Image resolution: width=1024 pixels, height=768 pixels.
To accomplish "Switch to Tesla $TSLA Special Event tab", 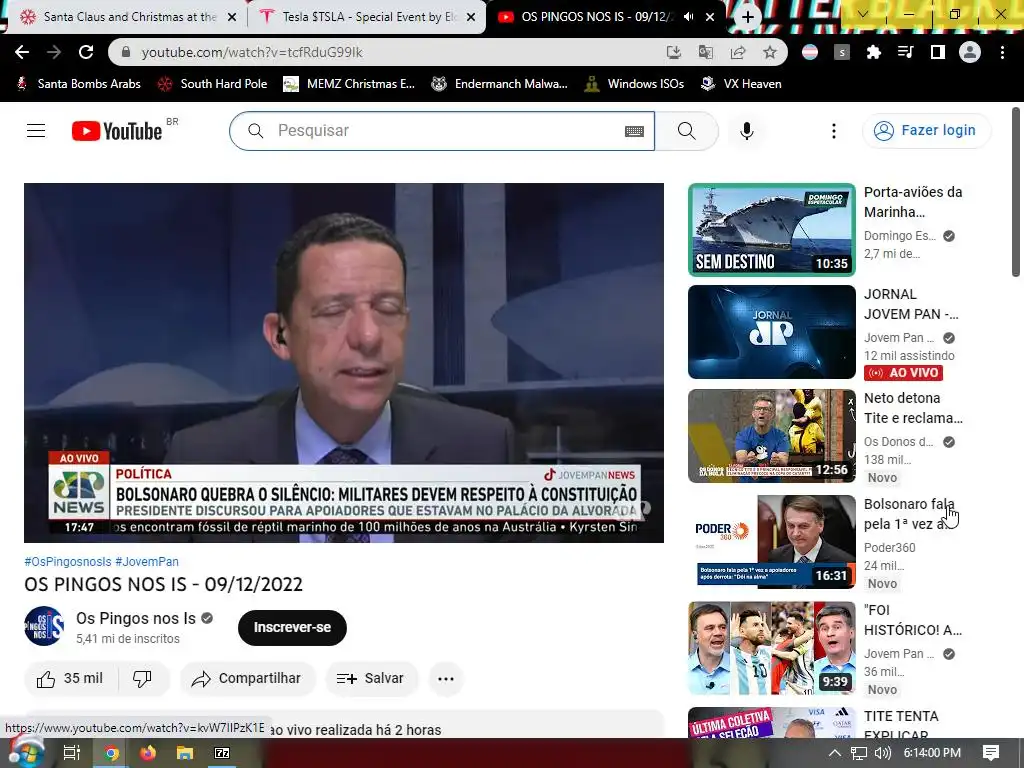I will pyautogui.click(x=368, y=17).
